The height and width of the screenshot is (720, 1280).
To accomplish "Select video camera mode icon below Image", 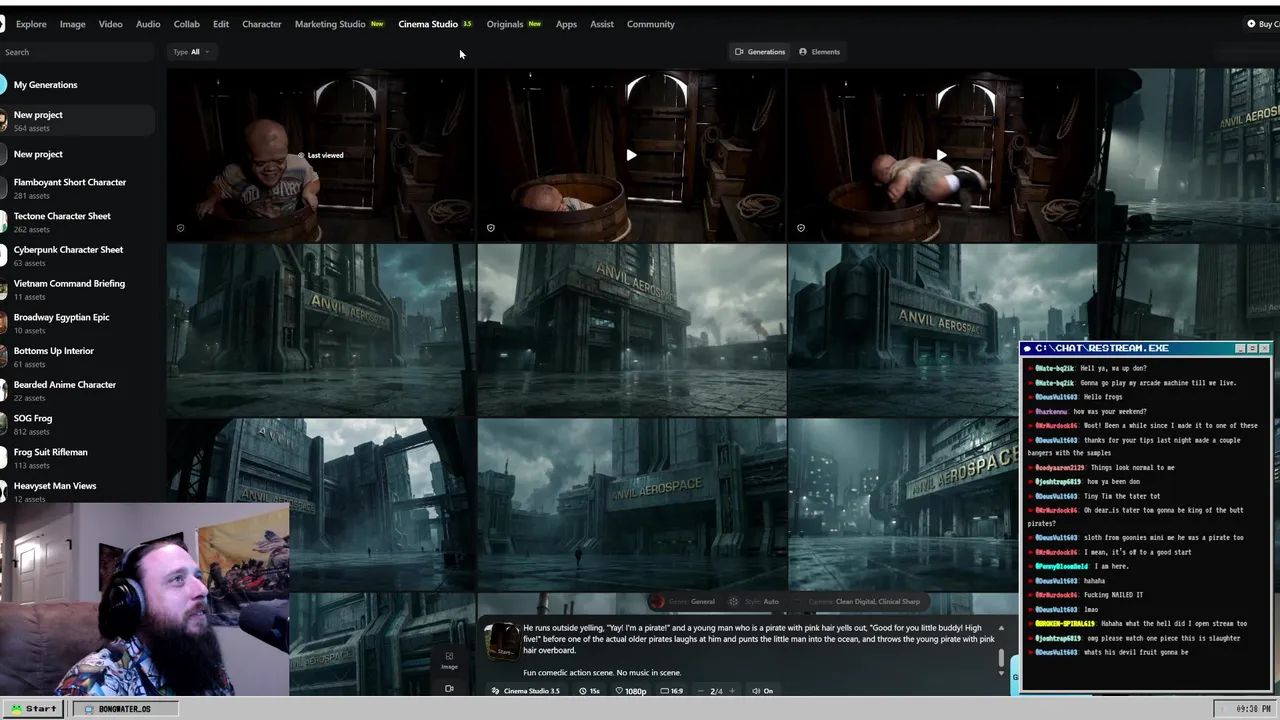I will pos(449,688).
